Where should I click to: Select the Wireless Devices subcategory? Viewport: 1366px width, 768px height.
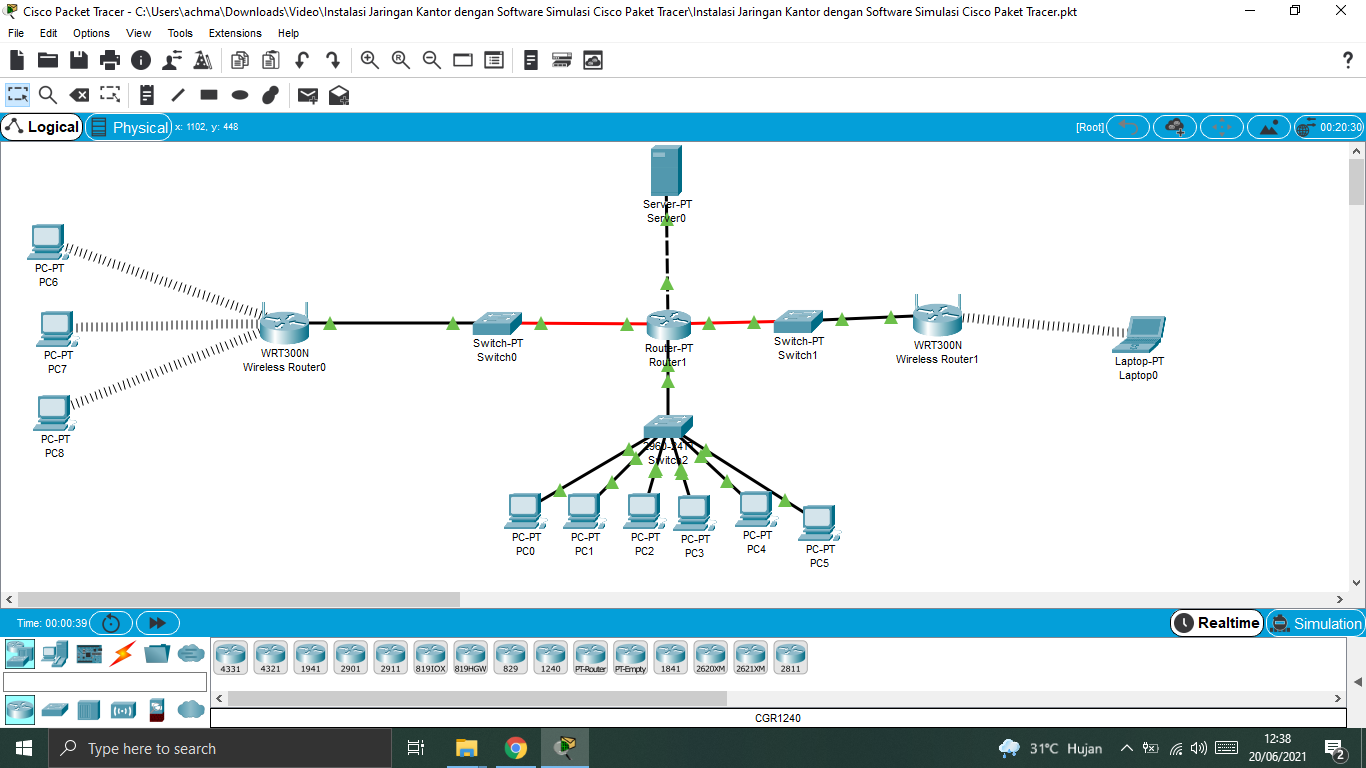coord(123,710)
